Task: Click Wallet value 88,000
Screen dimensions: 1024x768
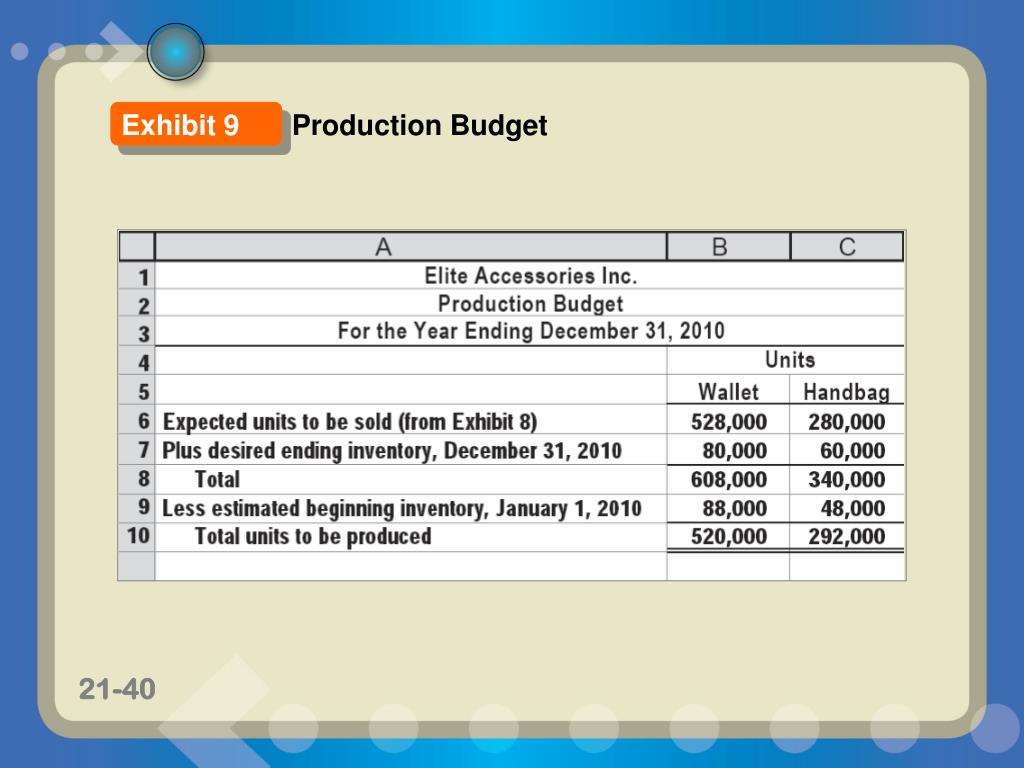Action: point(735,508)
